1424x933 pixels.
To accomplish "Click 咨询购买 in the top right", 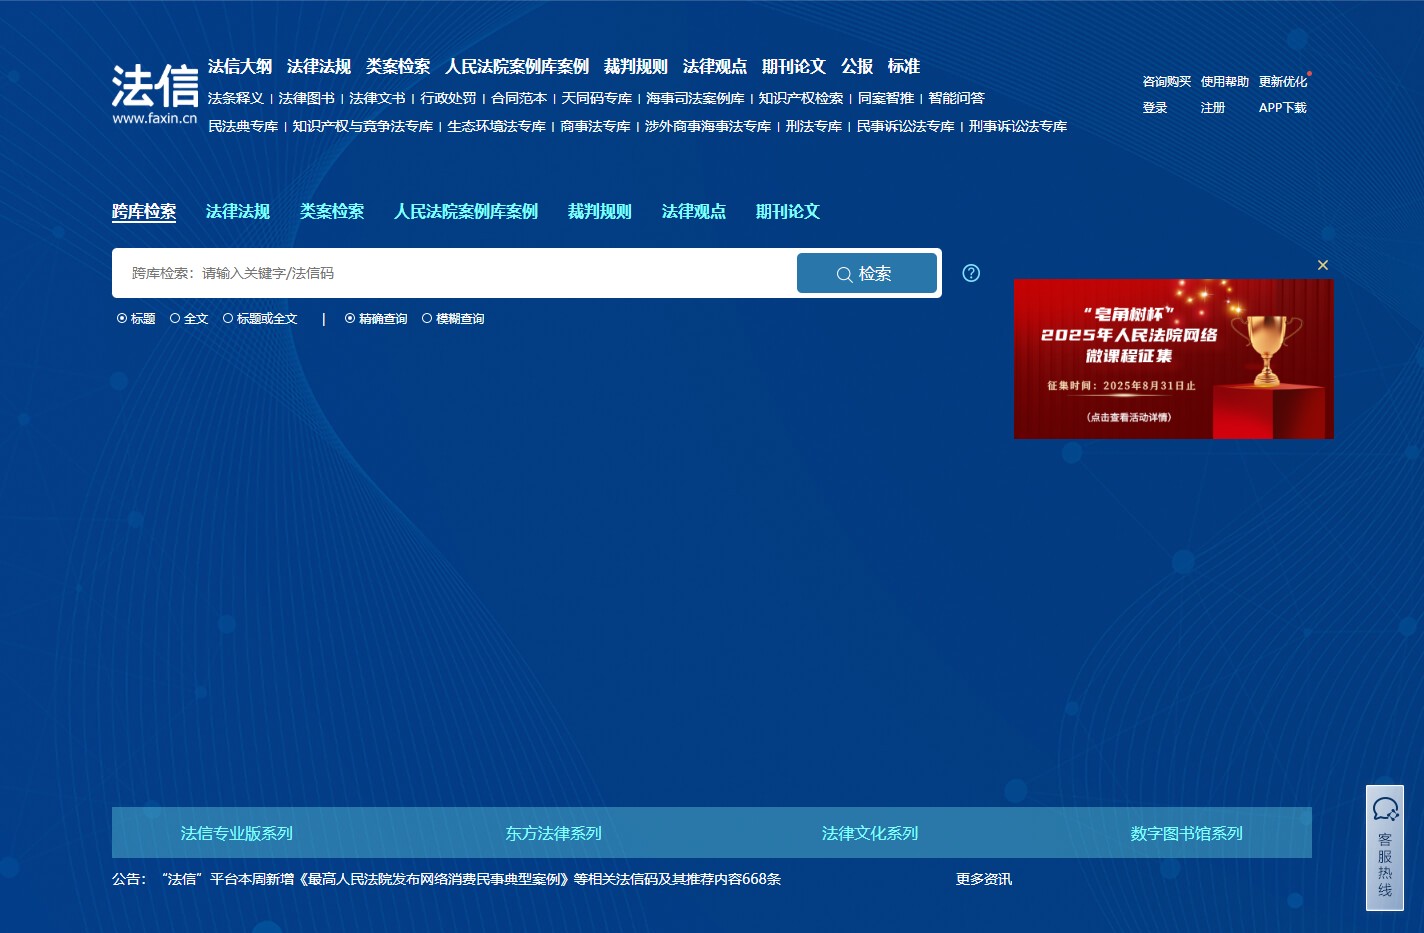I will (1167, 82).
